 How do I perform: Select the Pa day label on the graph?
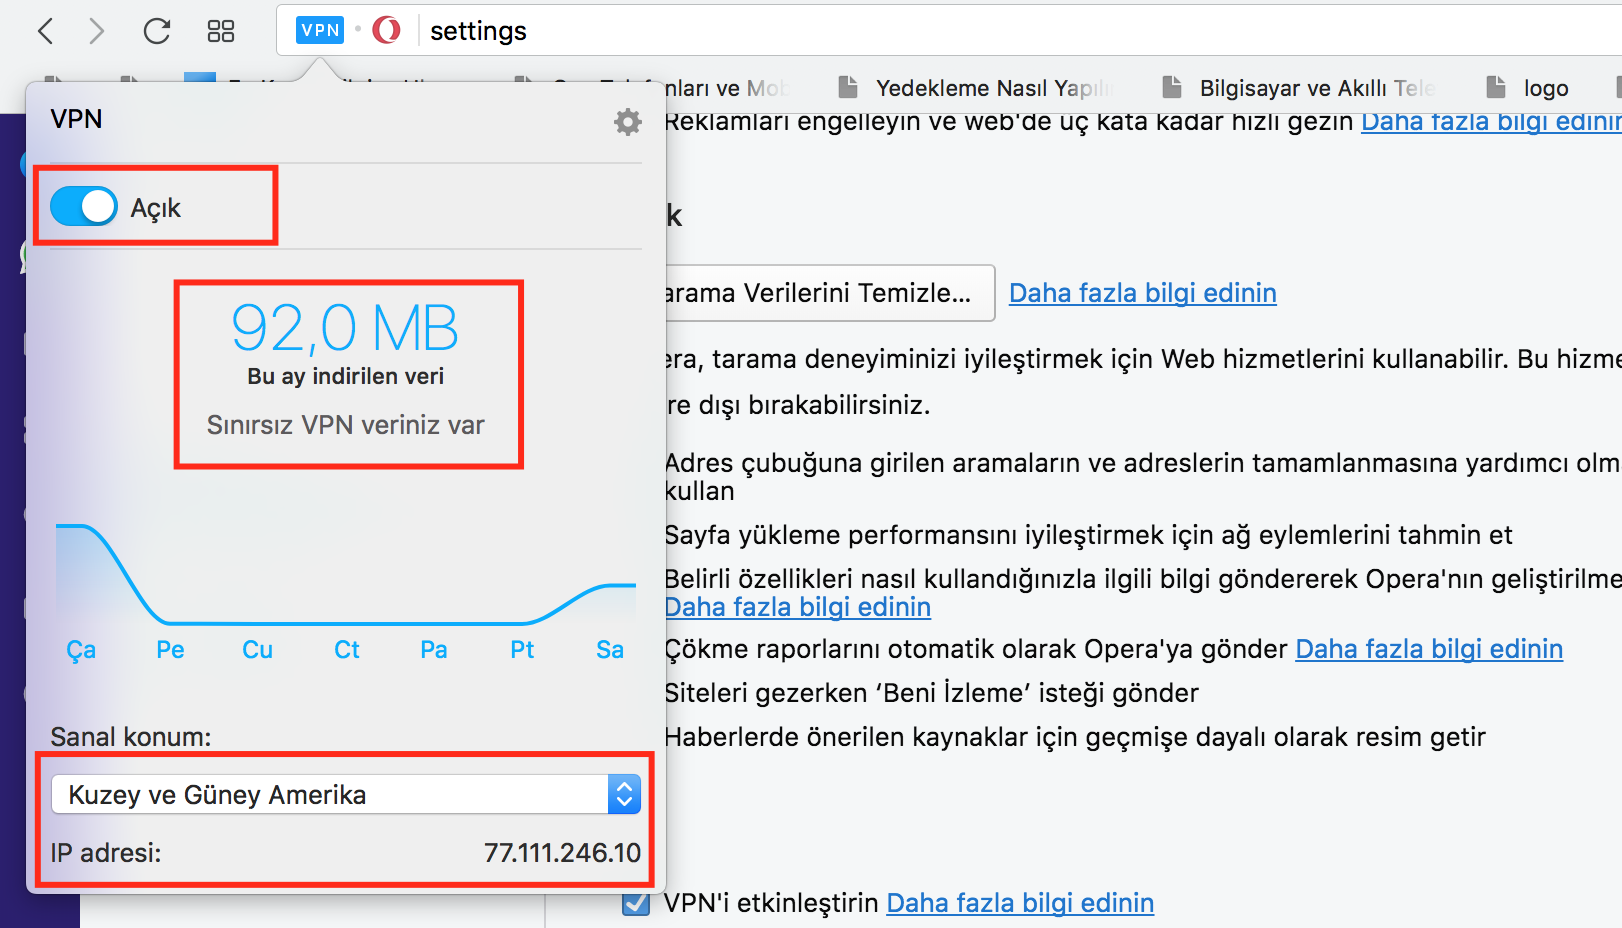[433, 650]
